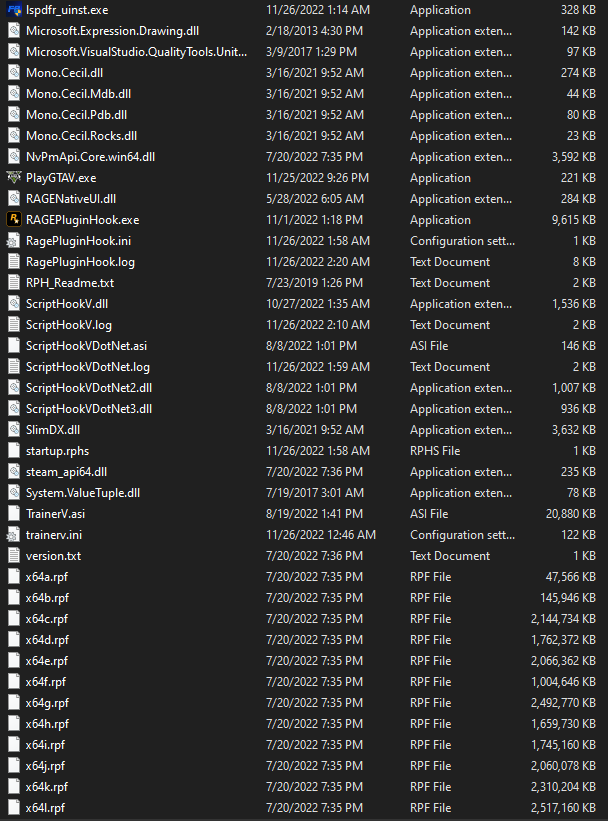Click the Mono.Cecil.Rocks.dll file icon
The width and height of the screenshot is (608, 821).
[x=14, y=136]
